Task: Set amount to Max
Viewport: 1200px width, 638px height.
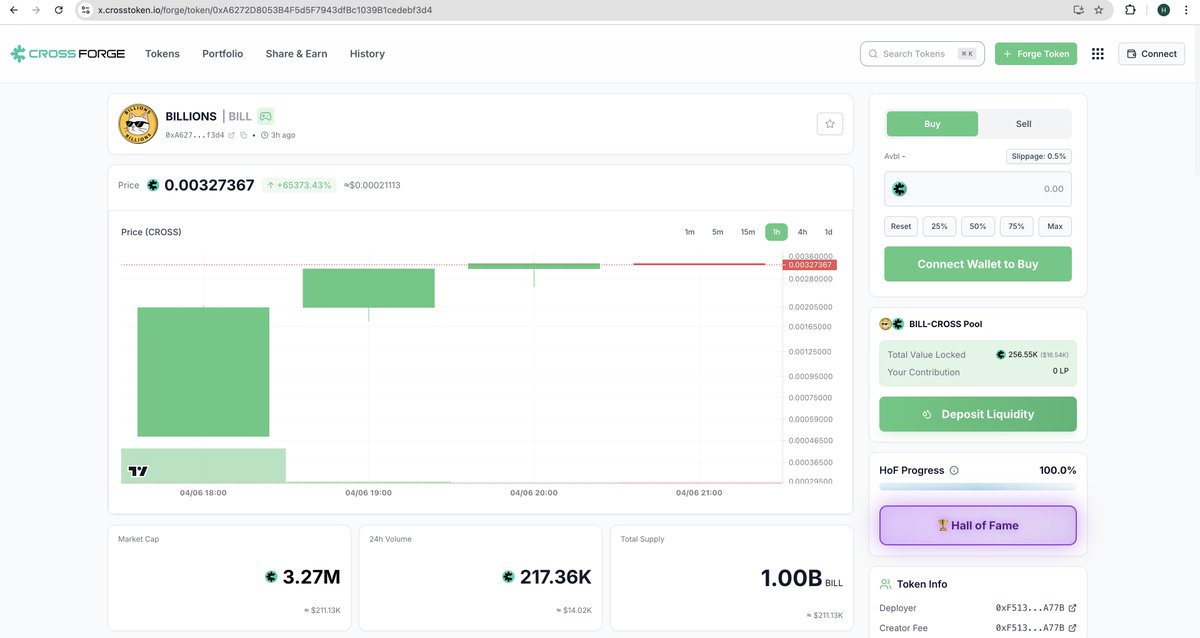Action: pyautogui.click(x=1055, y=226)
